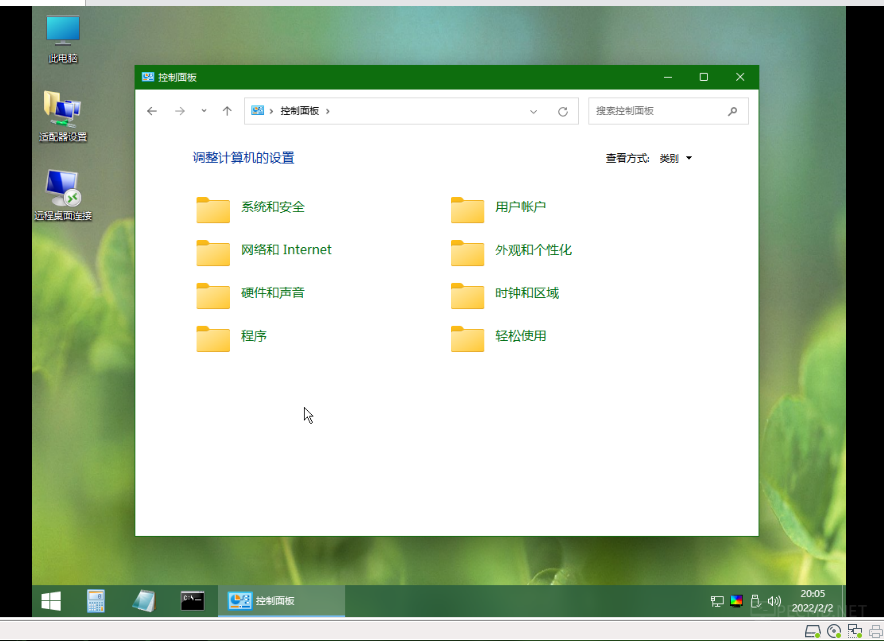The image size is (884, 641).
Task: Go back with the left arrow
Action: (x=152, y=111)
